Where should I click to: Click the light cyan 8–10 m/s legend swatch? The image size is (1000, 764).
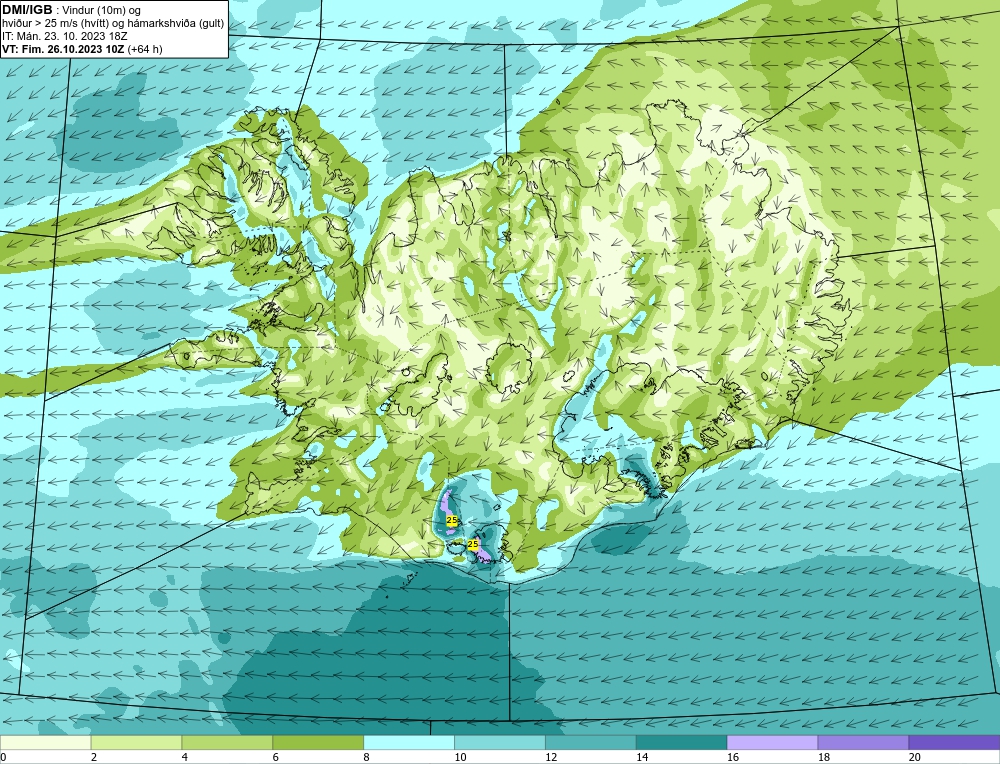point(409,742)
